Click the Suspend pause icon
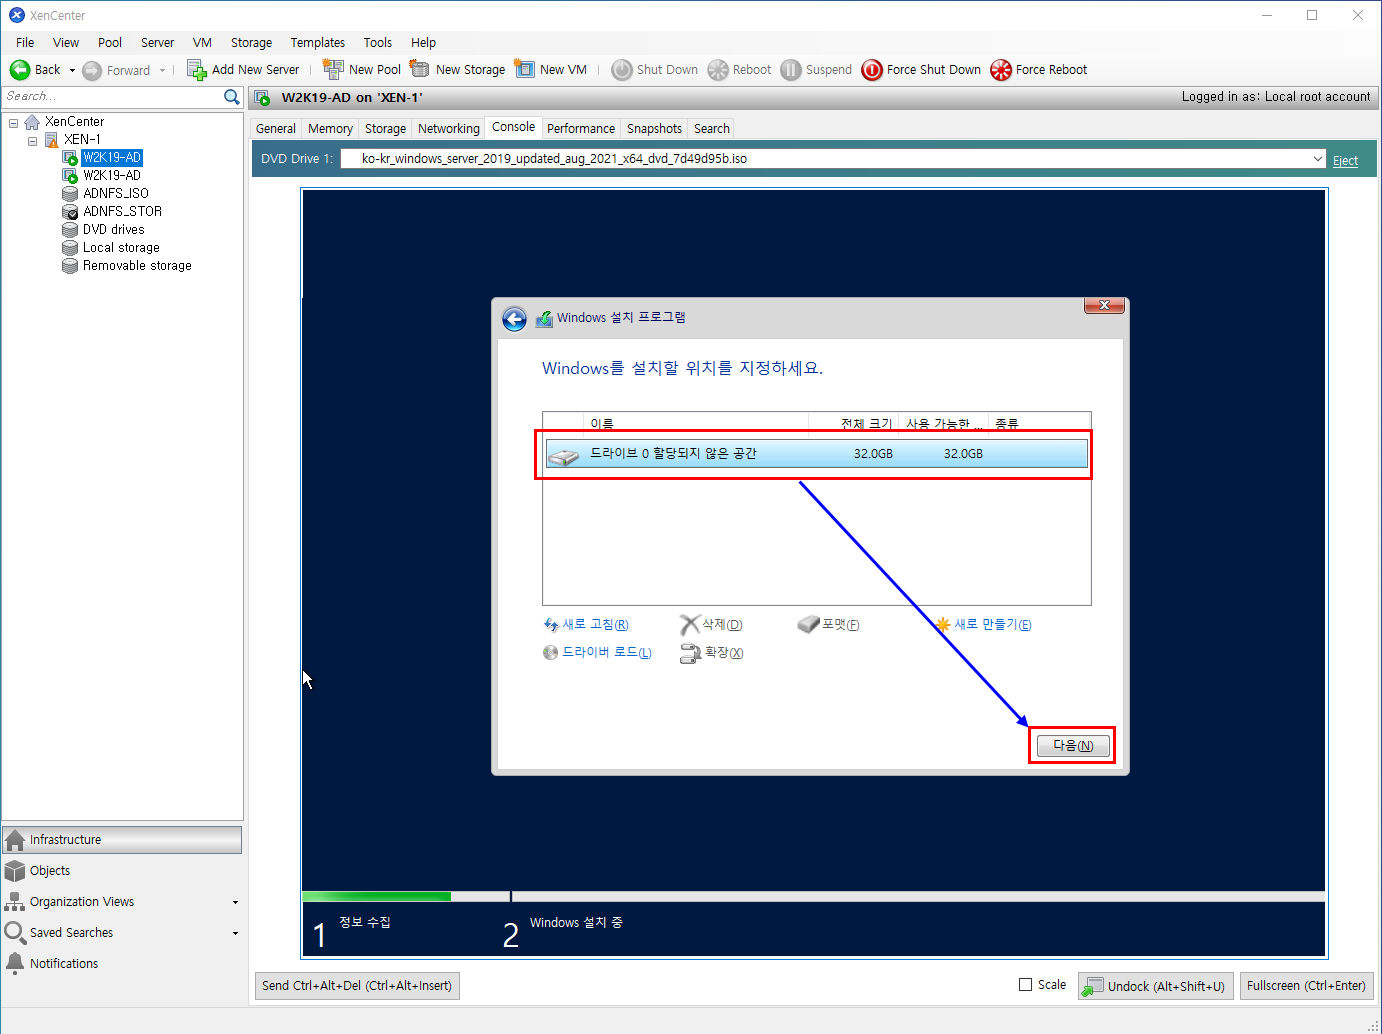Screen dimensions: 1382x1034 [x=791, y=70]
